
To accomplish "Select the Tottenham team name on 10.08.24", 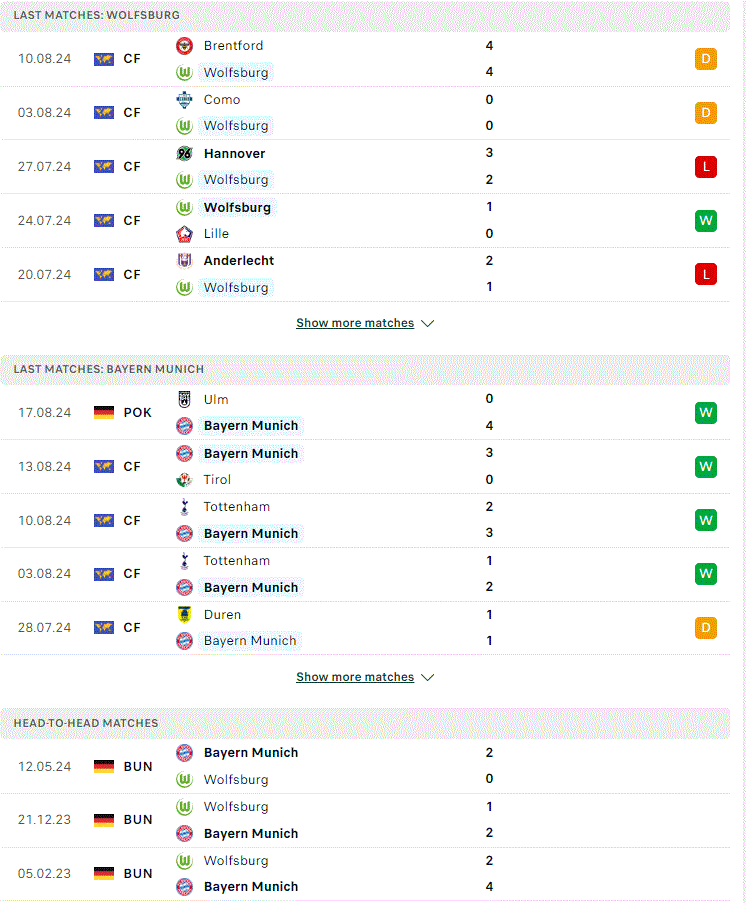I will pos(237,507).
